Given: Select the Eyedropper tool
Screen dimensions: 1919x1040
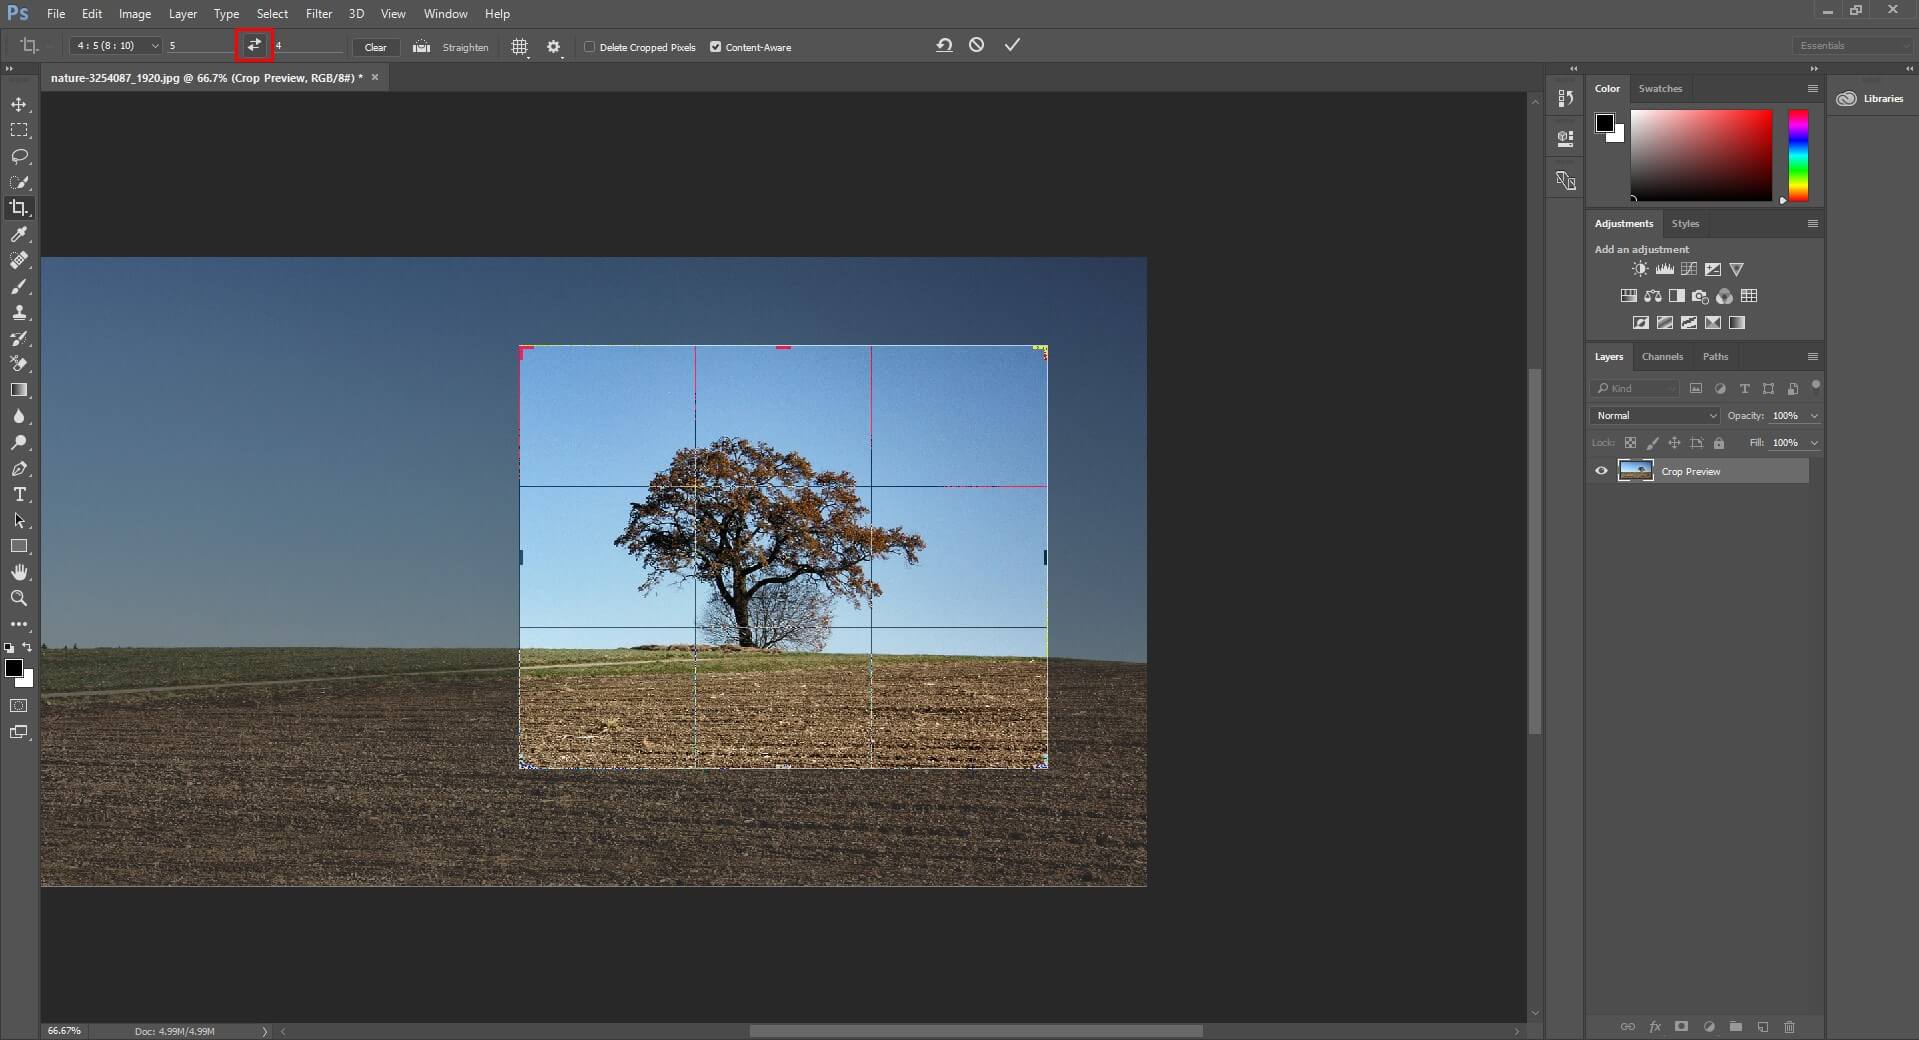Looking at the screenshot, I should pyautogui.click(x=20, y=235).
